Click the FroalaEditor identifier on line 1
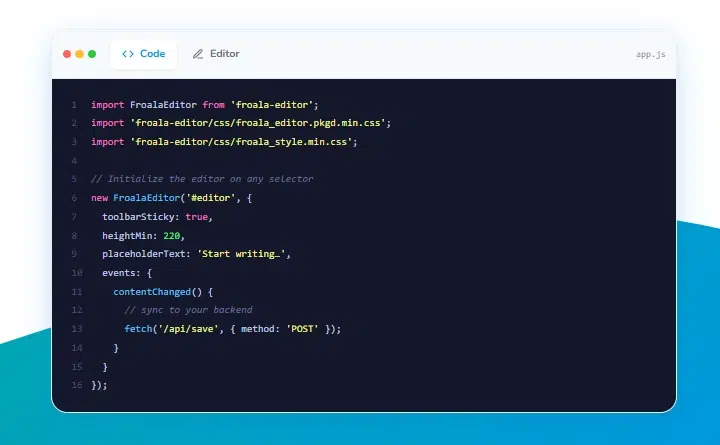Screen dimensions: 720x445 (x=163, y=105)
